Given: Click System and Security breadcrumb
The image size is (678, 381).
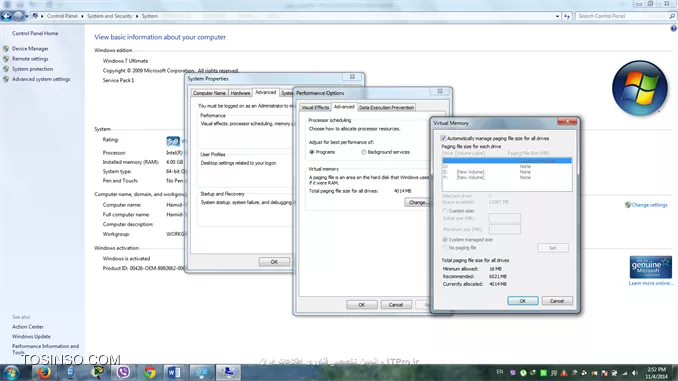Looking at the screenshot, I should click(109, 16).
